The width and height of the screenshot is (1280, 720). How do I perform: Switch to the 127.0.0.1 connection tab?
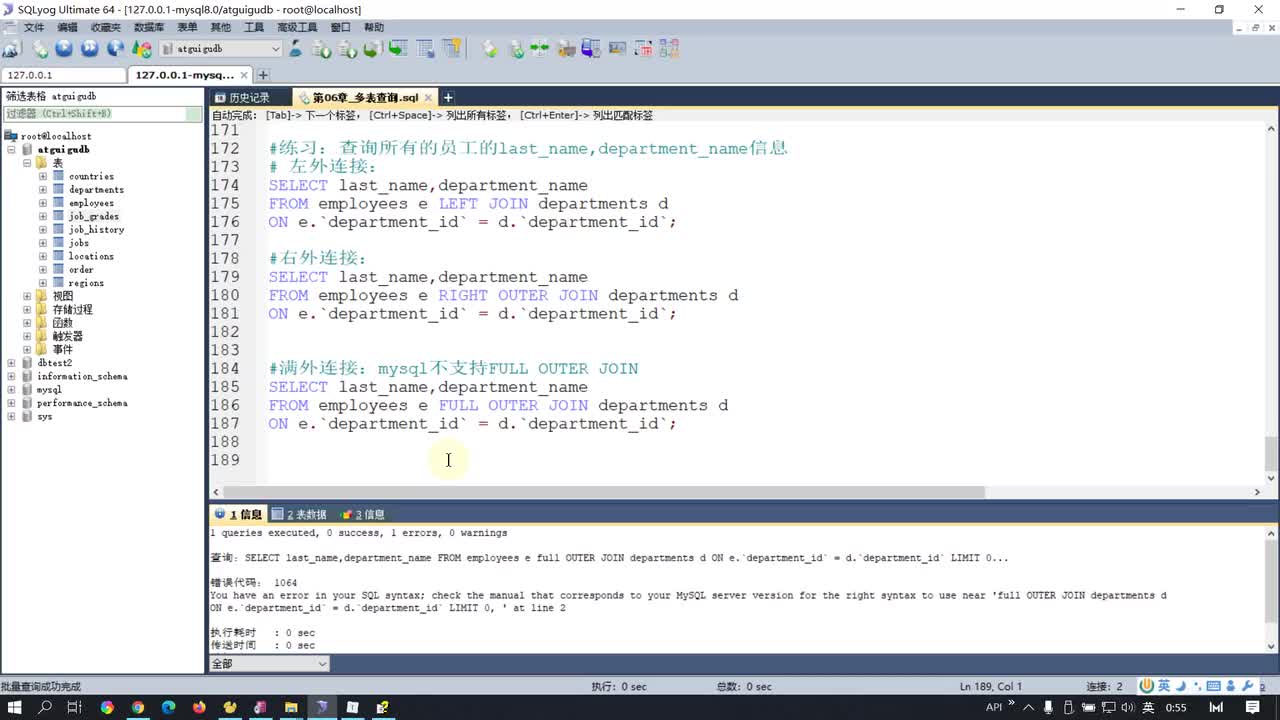pos(62,75)
